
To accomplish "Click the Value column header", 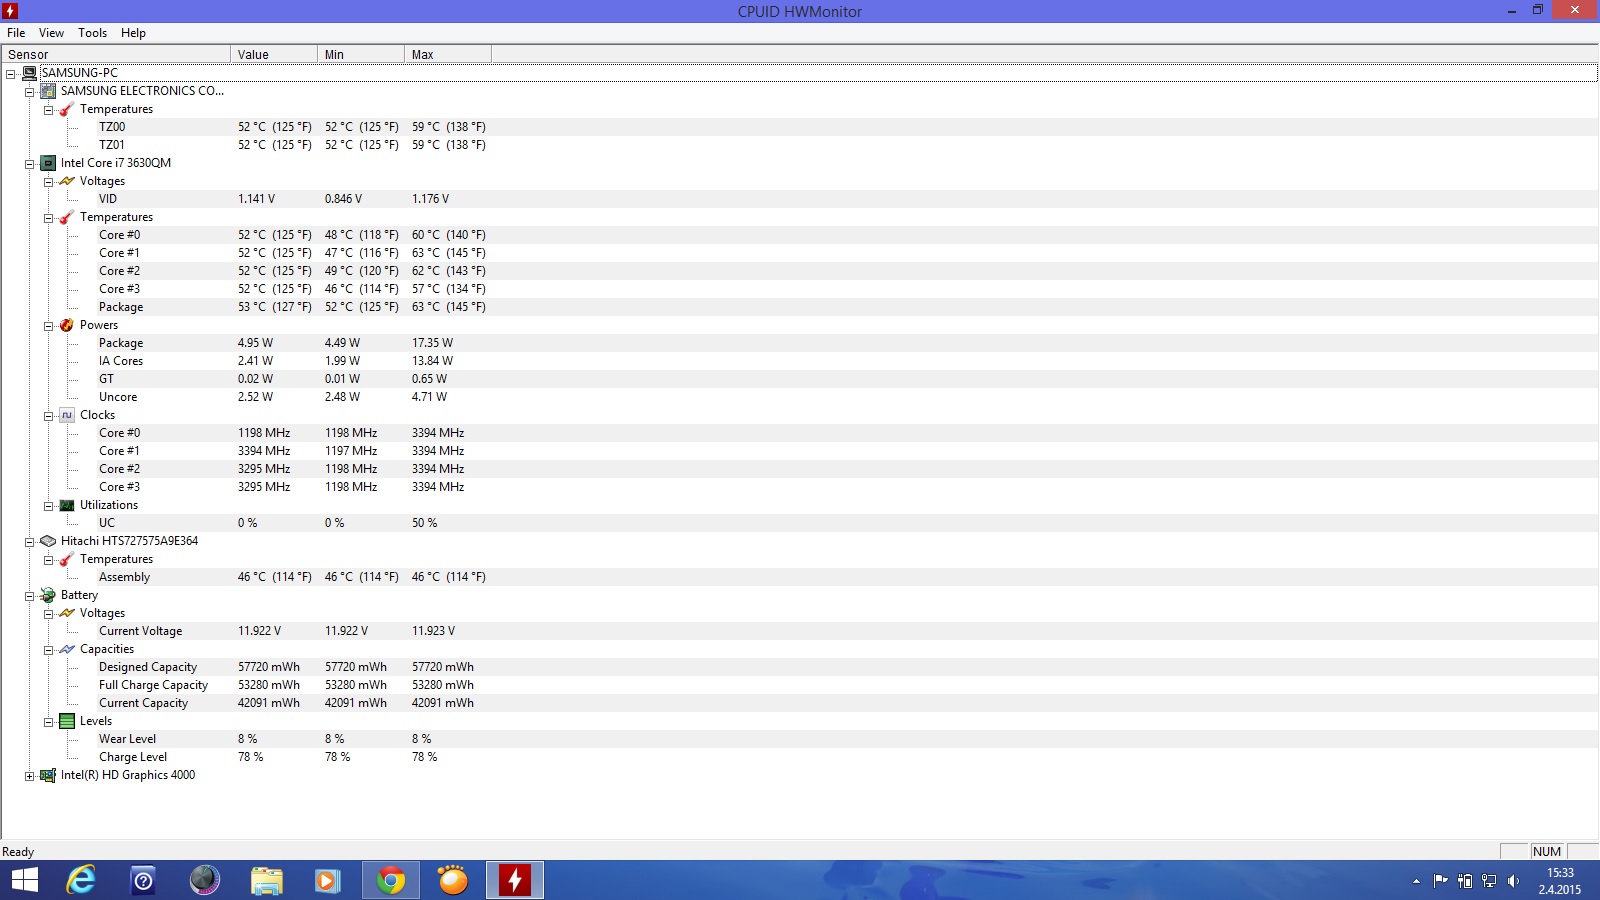I will [274, 54].
